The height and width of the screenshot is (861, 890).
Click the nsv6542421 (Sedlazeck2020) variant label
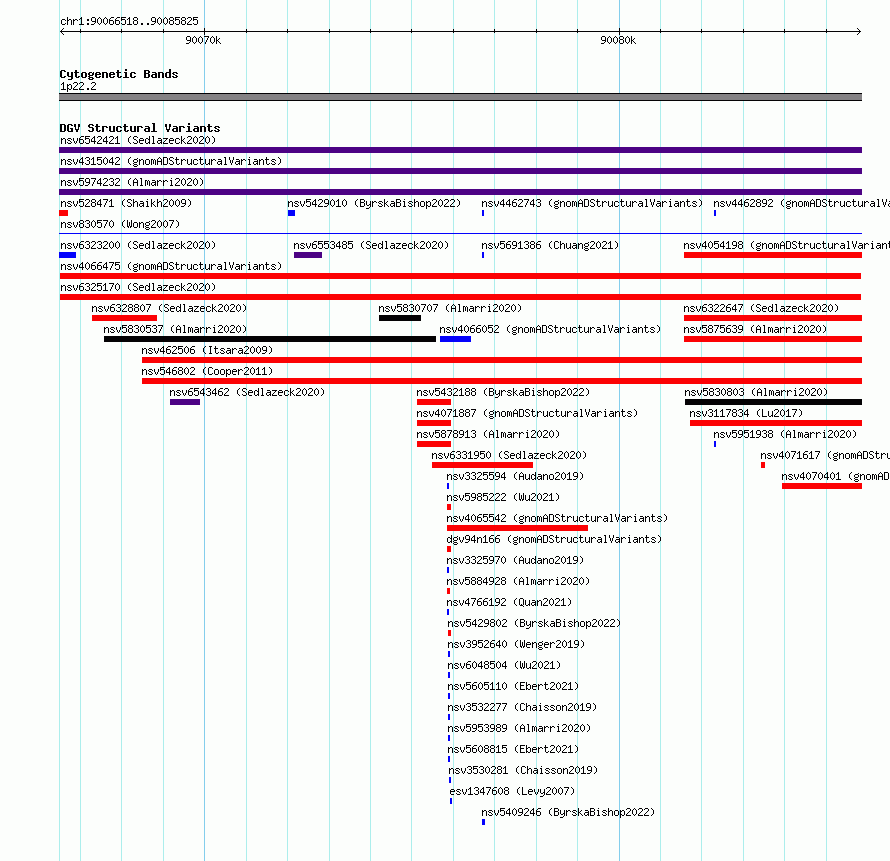coord(138,140)
